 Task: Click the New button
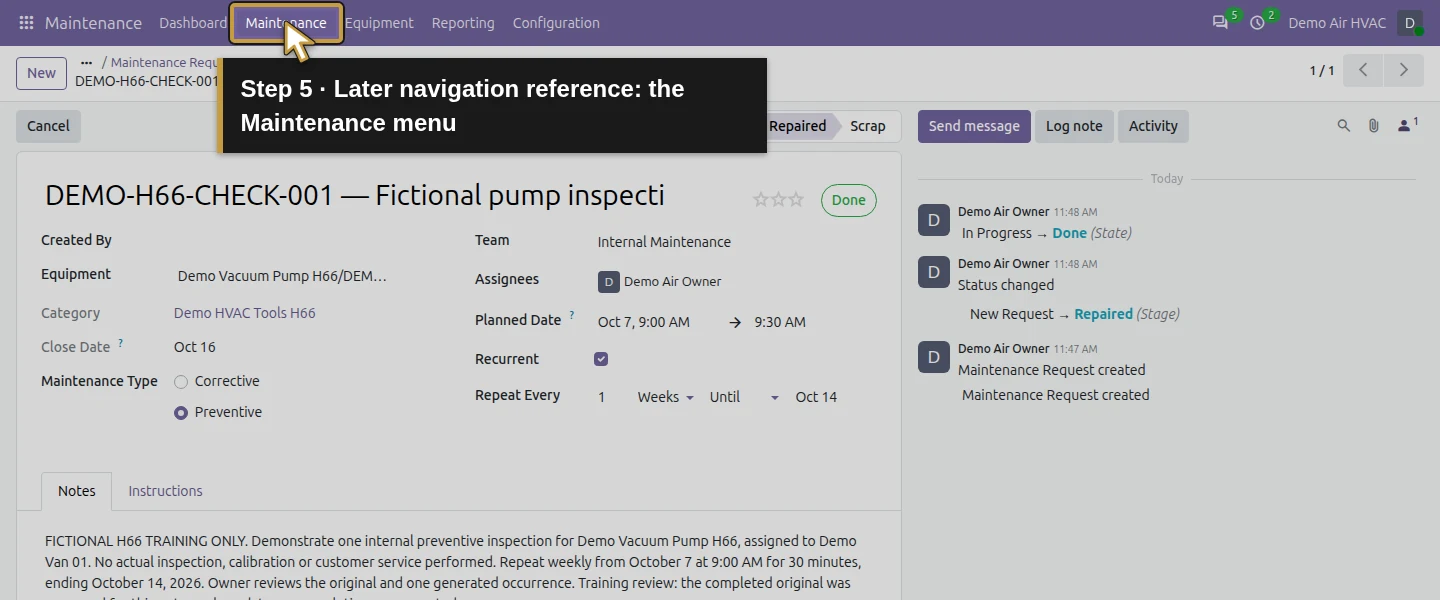point(41,73)
